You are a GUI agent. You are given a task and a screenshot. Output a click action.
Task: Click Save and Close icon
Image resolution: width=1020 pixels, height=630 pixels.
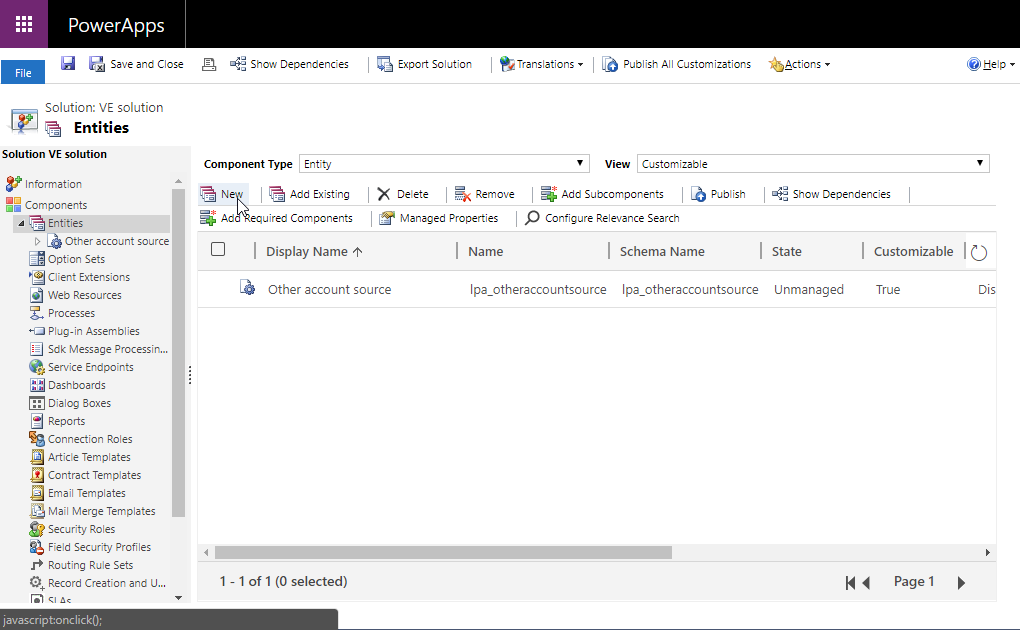pyautogui.click(x=97, y=64)
